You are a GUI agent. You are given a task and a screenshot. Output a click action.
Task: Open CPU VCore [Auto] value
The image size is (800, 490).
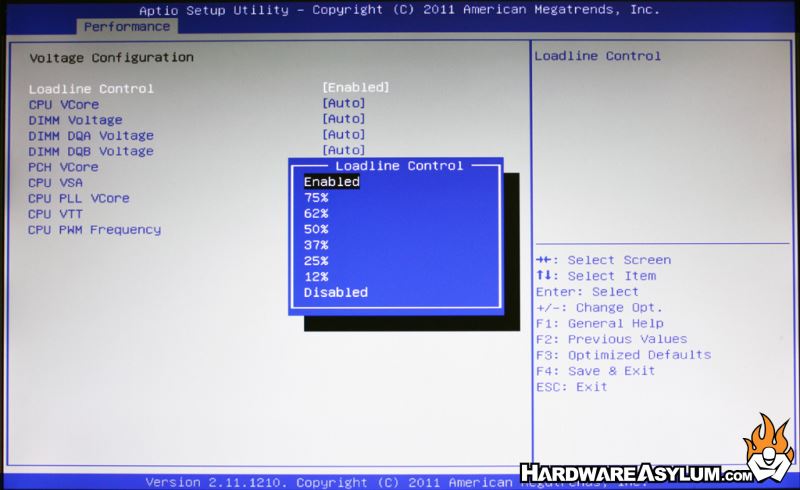[x=344, y=103]
